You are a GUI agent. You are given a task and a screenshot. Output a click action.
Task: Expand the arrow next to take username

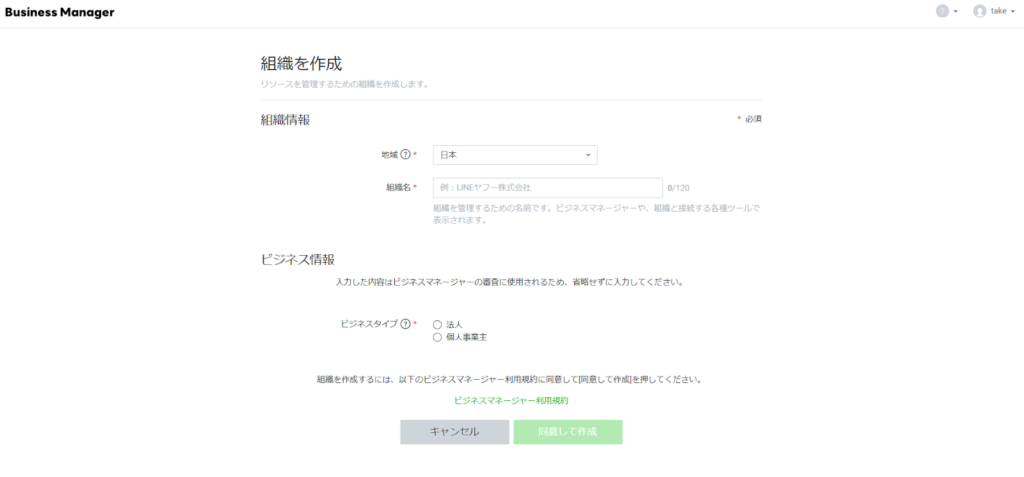click(x=1014, y=12)
